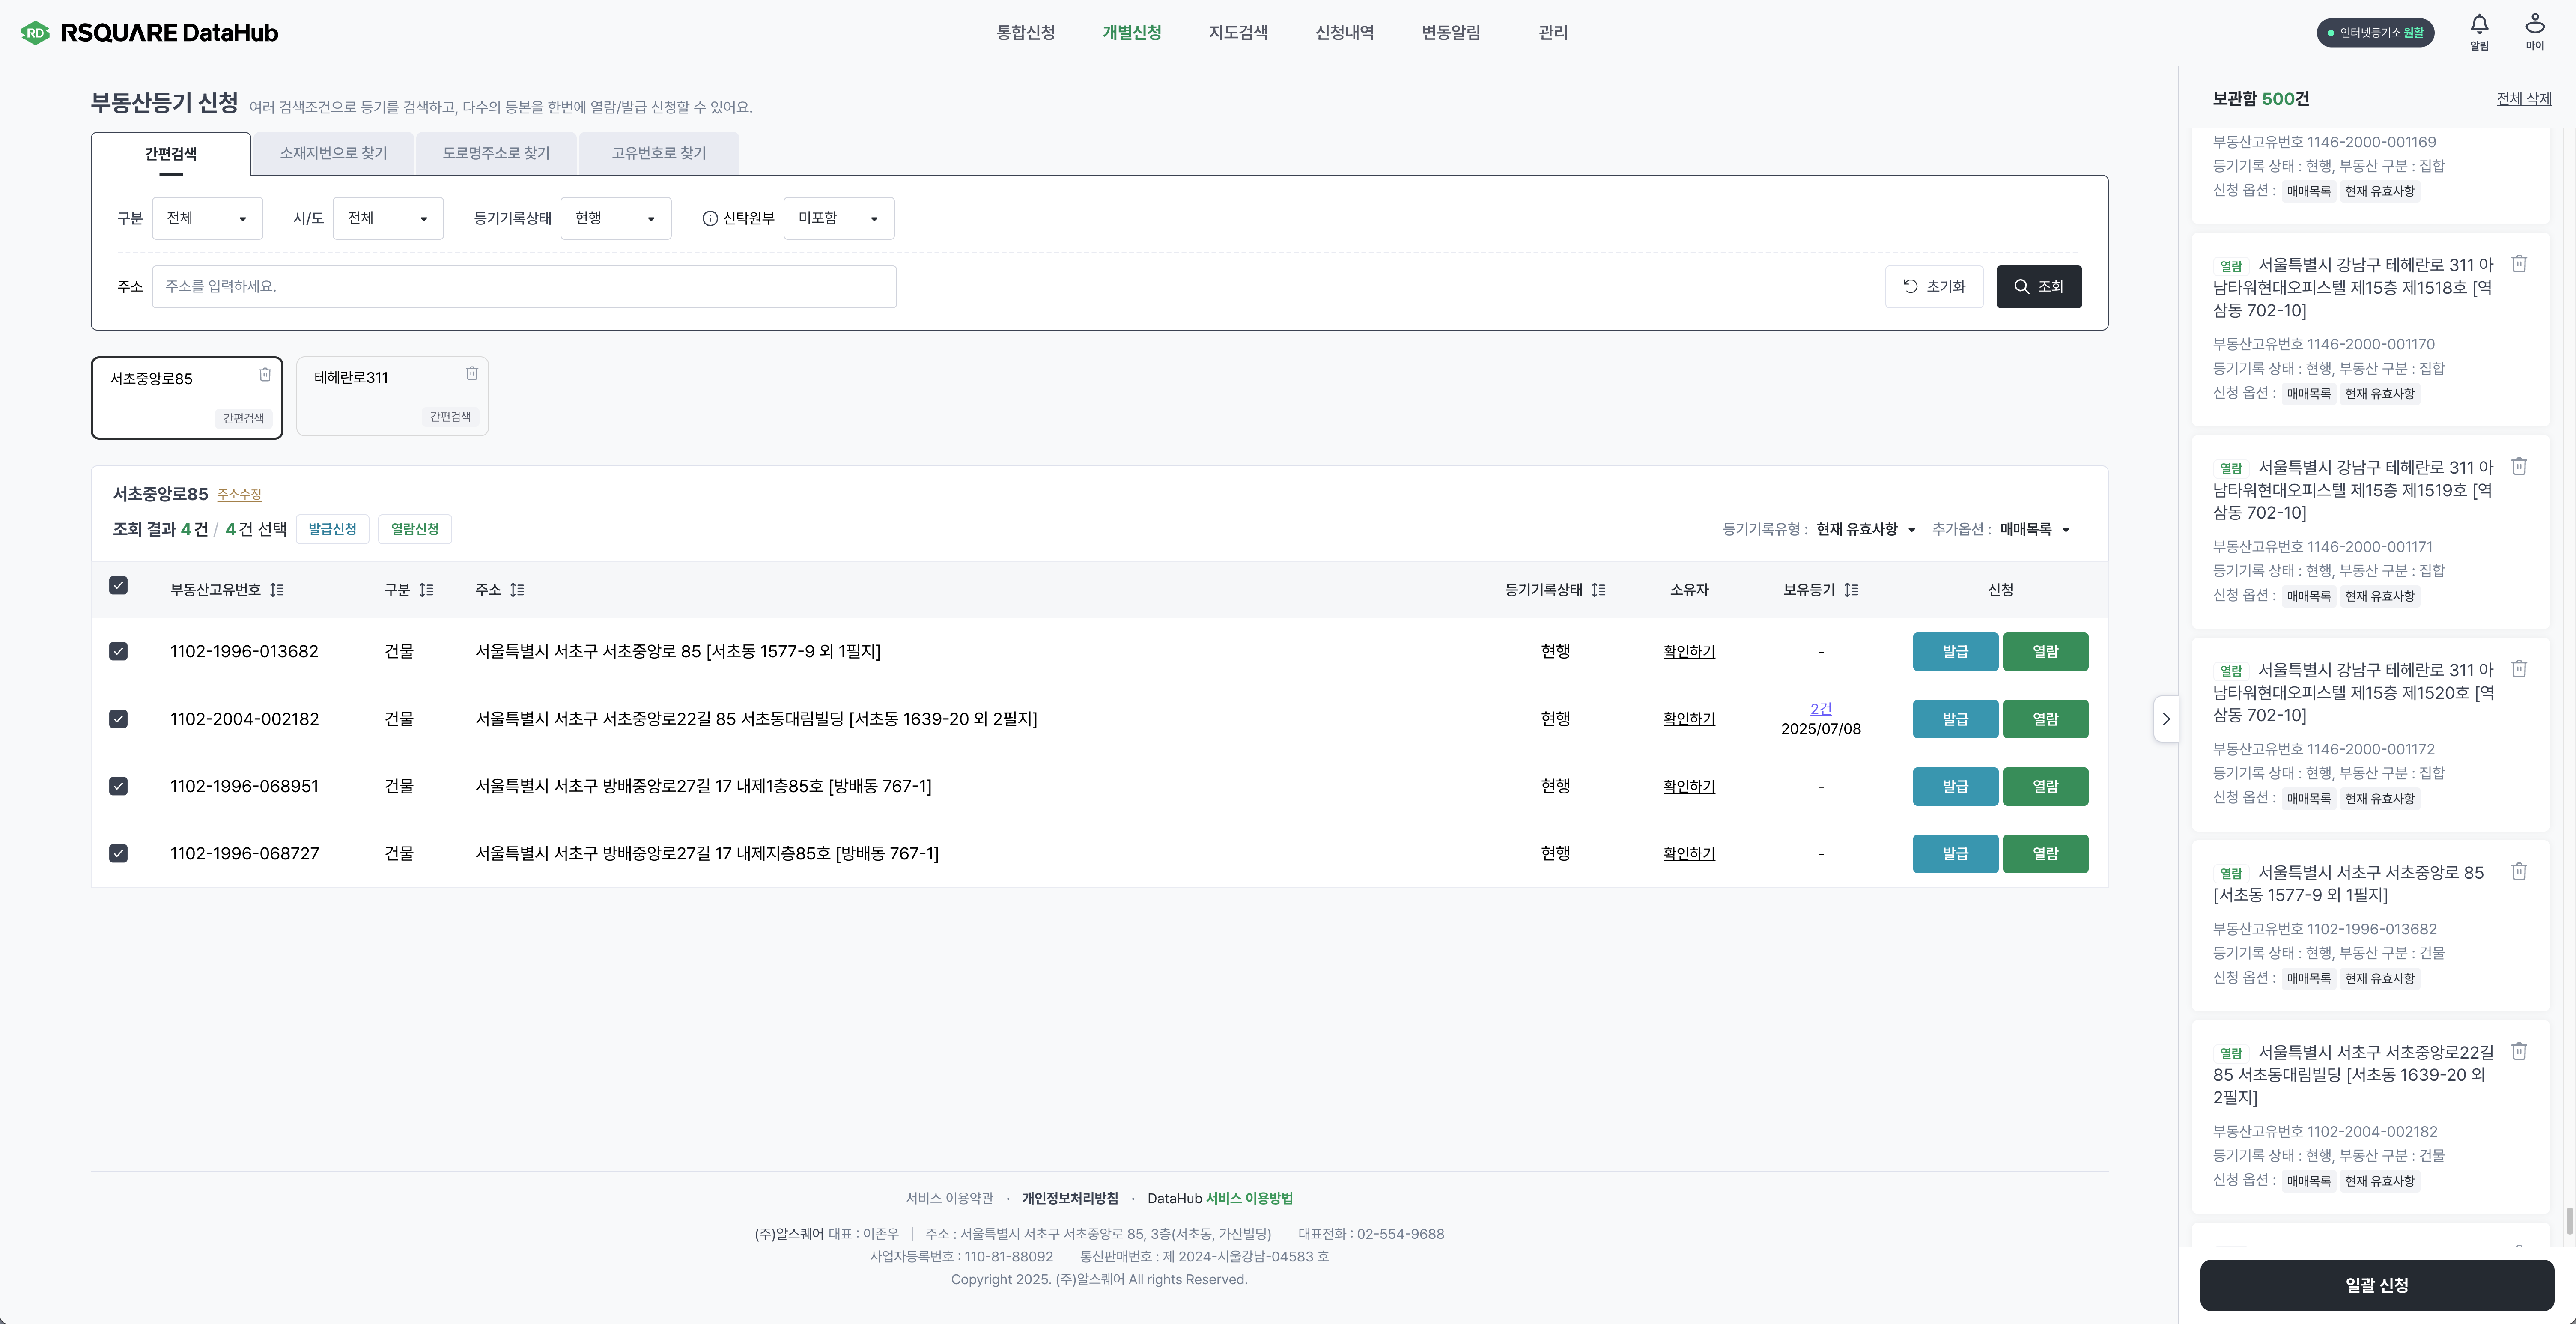Expand the 추가옵션 매매목록 dropdown

pos(2035,530)
